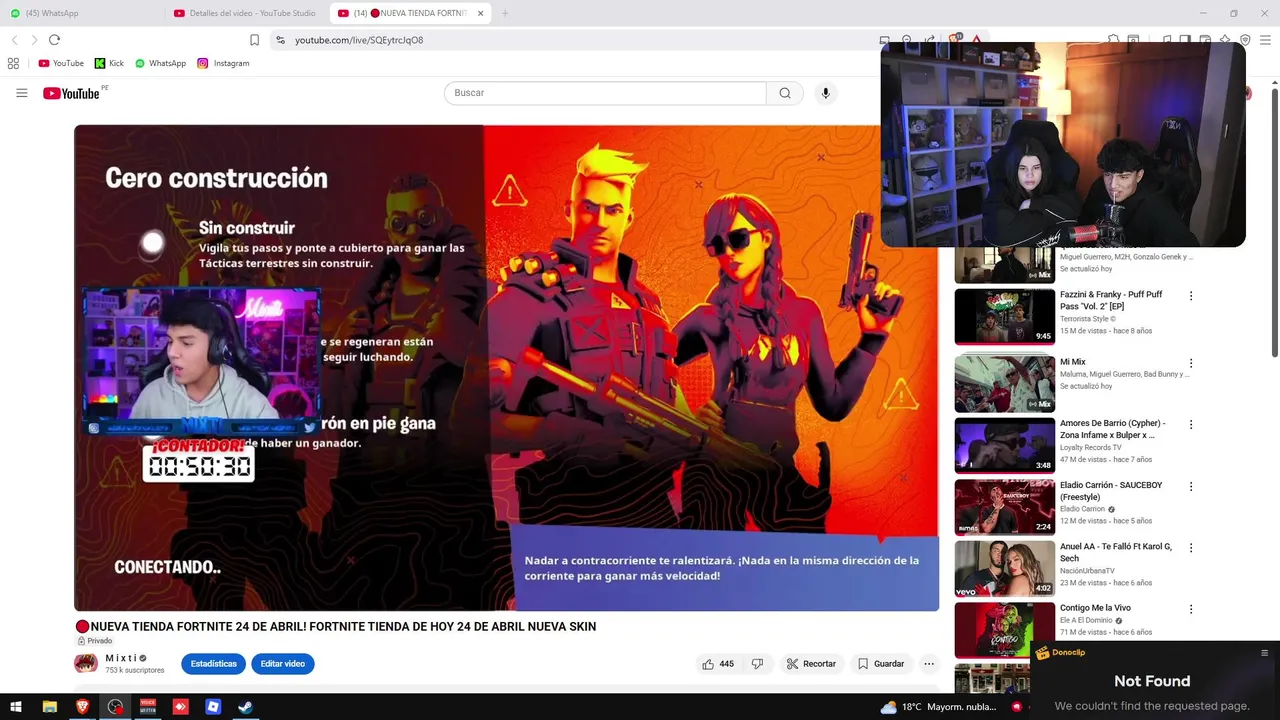Open options menu for Fazzini & Franky video
This screenshot has width=1280, height=720.
point(1191,296)
